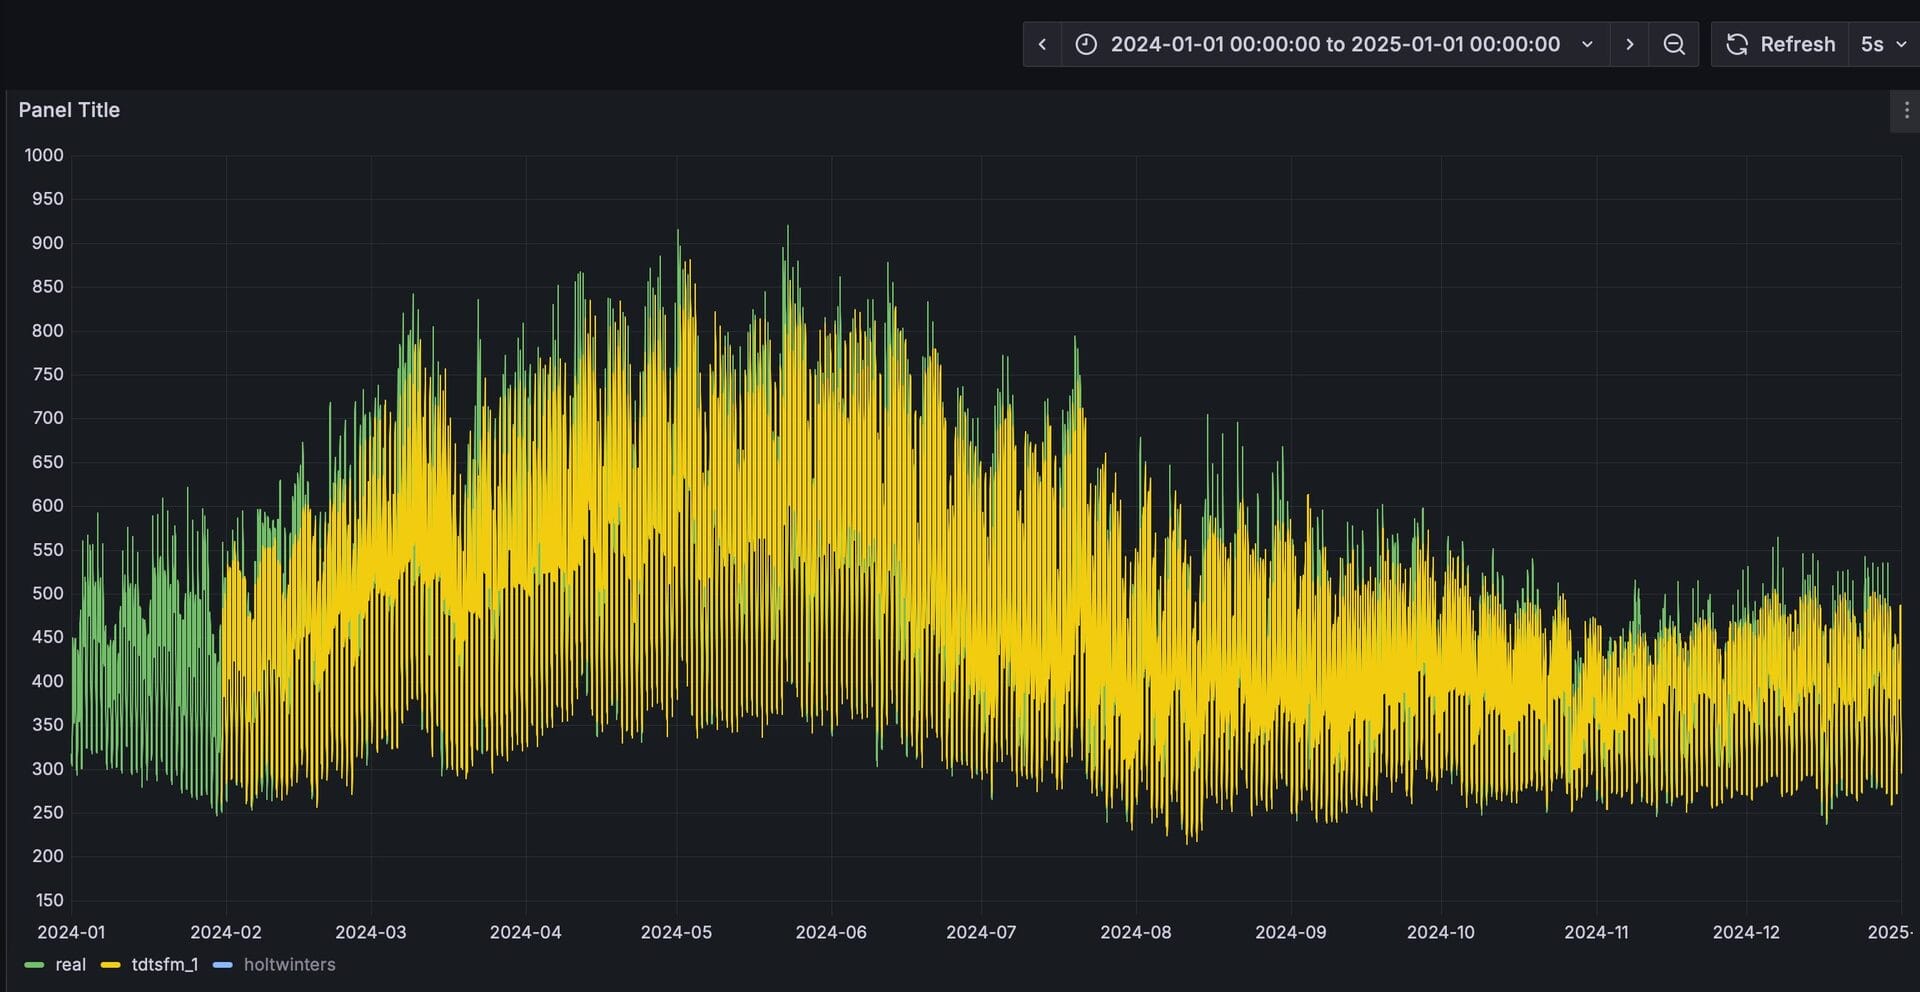Screen dimensions: 1920x992
Task: Click the 1000 y-axis tick label
Action: 44,155
